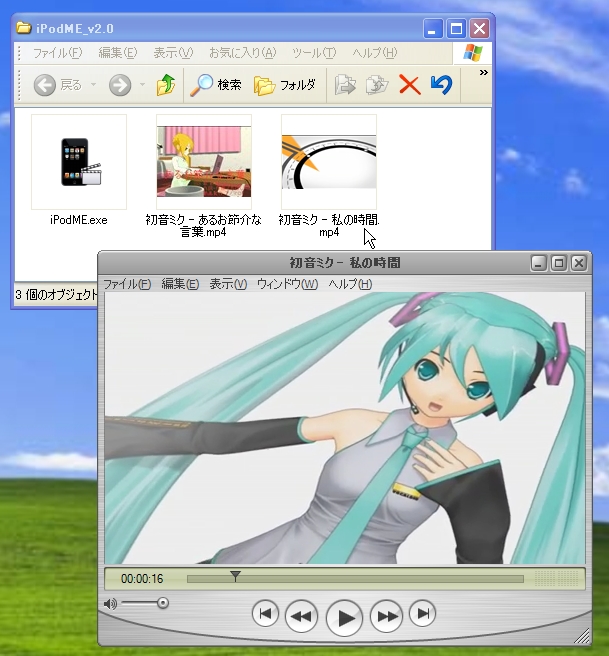Click the Rewind button in the player
Viewport: 609px width, 656px height.
tap(301, 616)
